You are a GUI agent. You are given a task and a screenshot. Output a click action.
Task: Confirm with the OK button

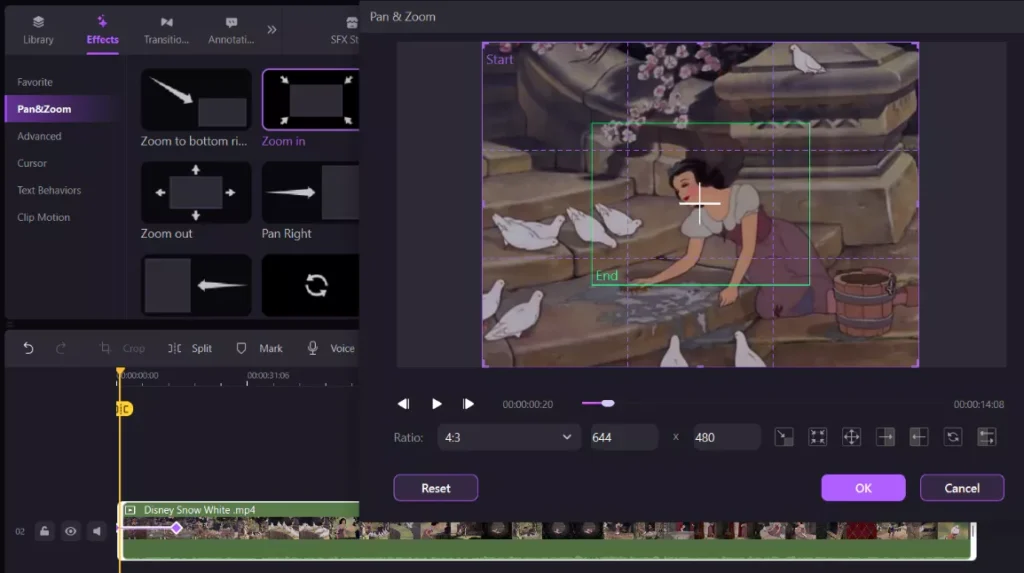(863, 488)
